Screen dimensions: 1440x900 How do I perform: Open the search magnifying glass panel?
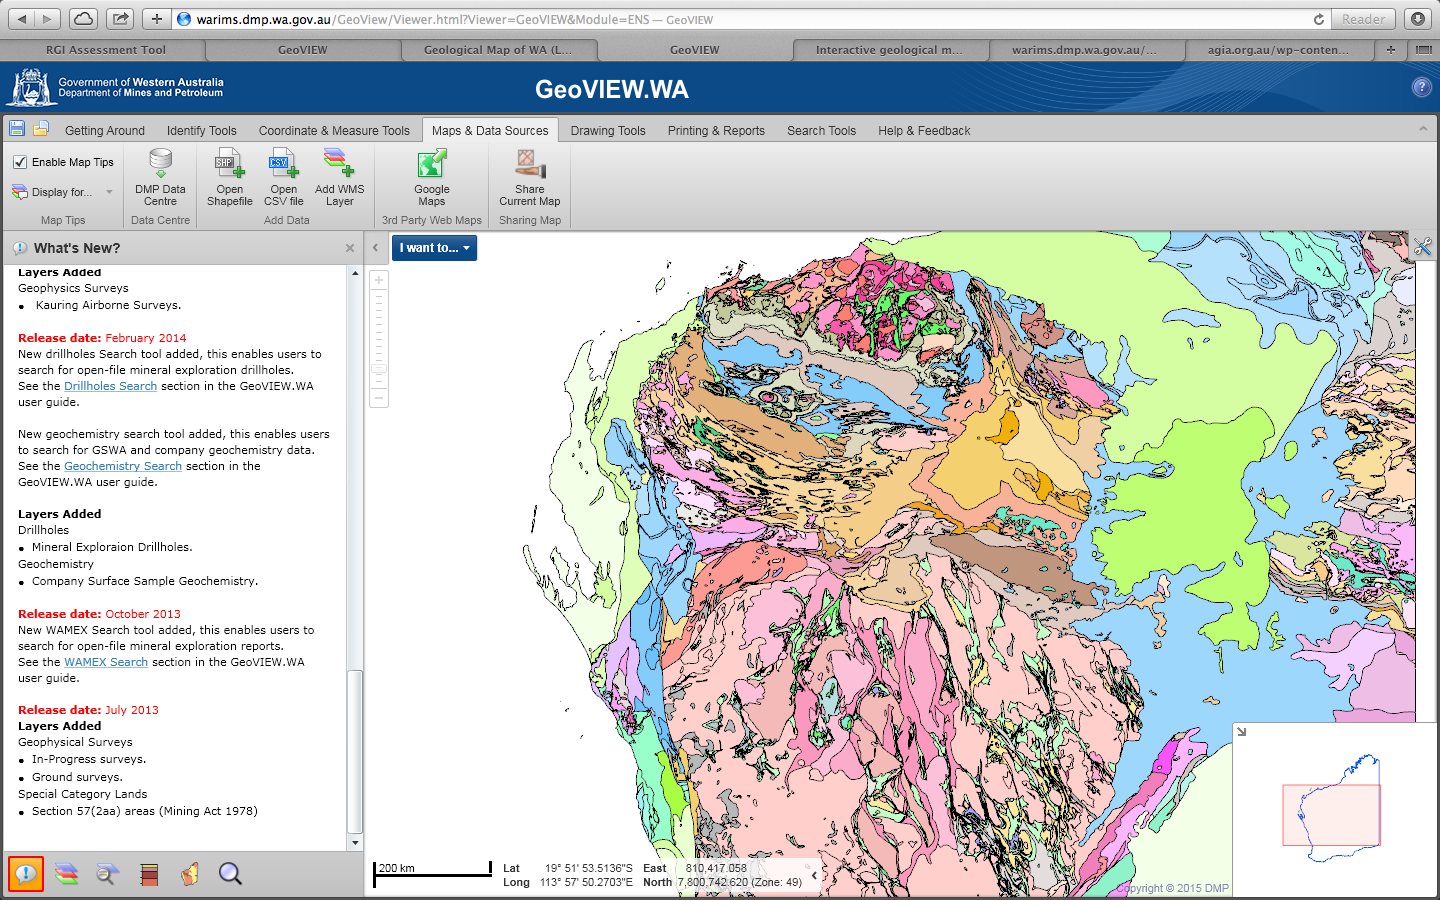point(230,874)
